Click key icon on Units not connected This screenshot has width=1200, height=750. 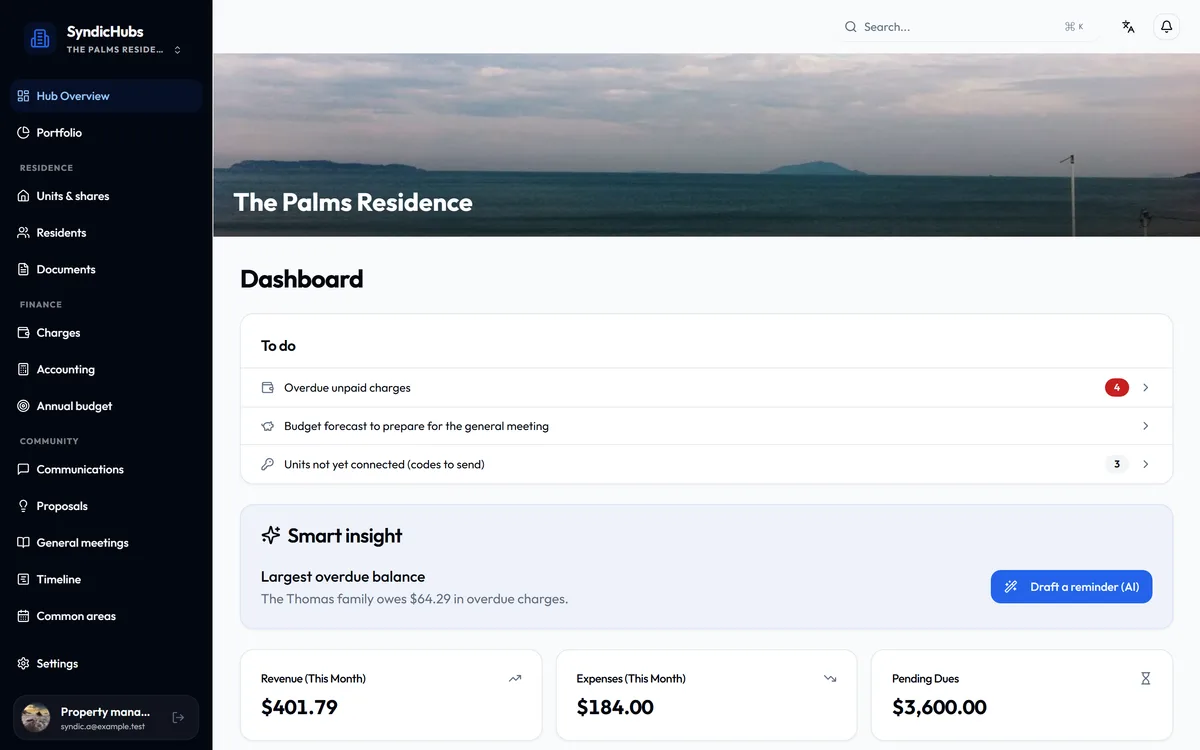pyautogui.click(x=267, y=464)
